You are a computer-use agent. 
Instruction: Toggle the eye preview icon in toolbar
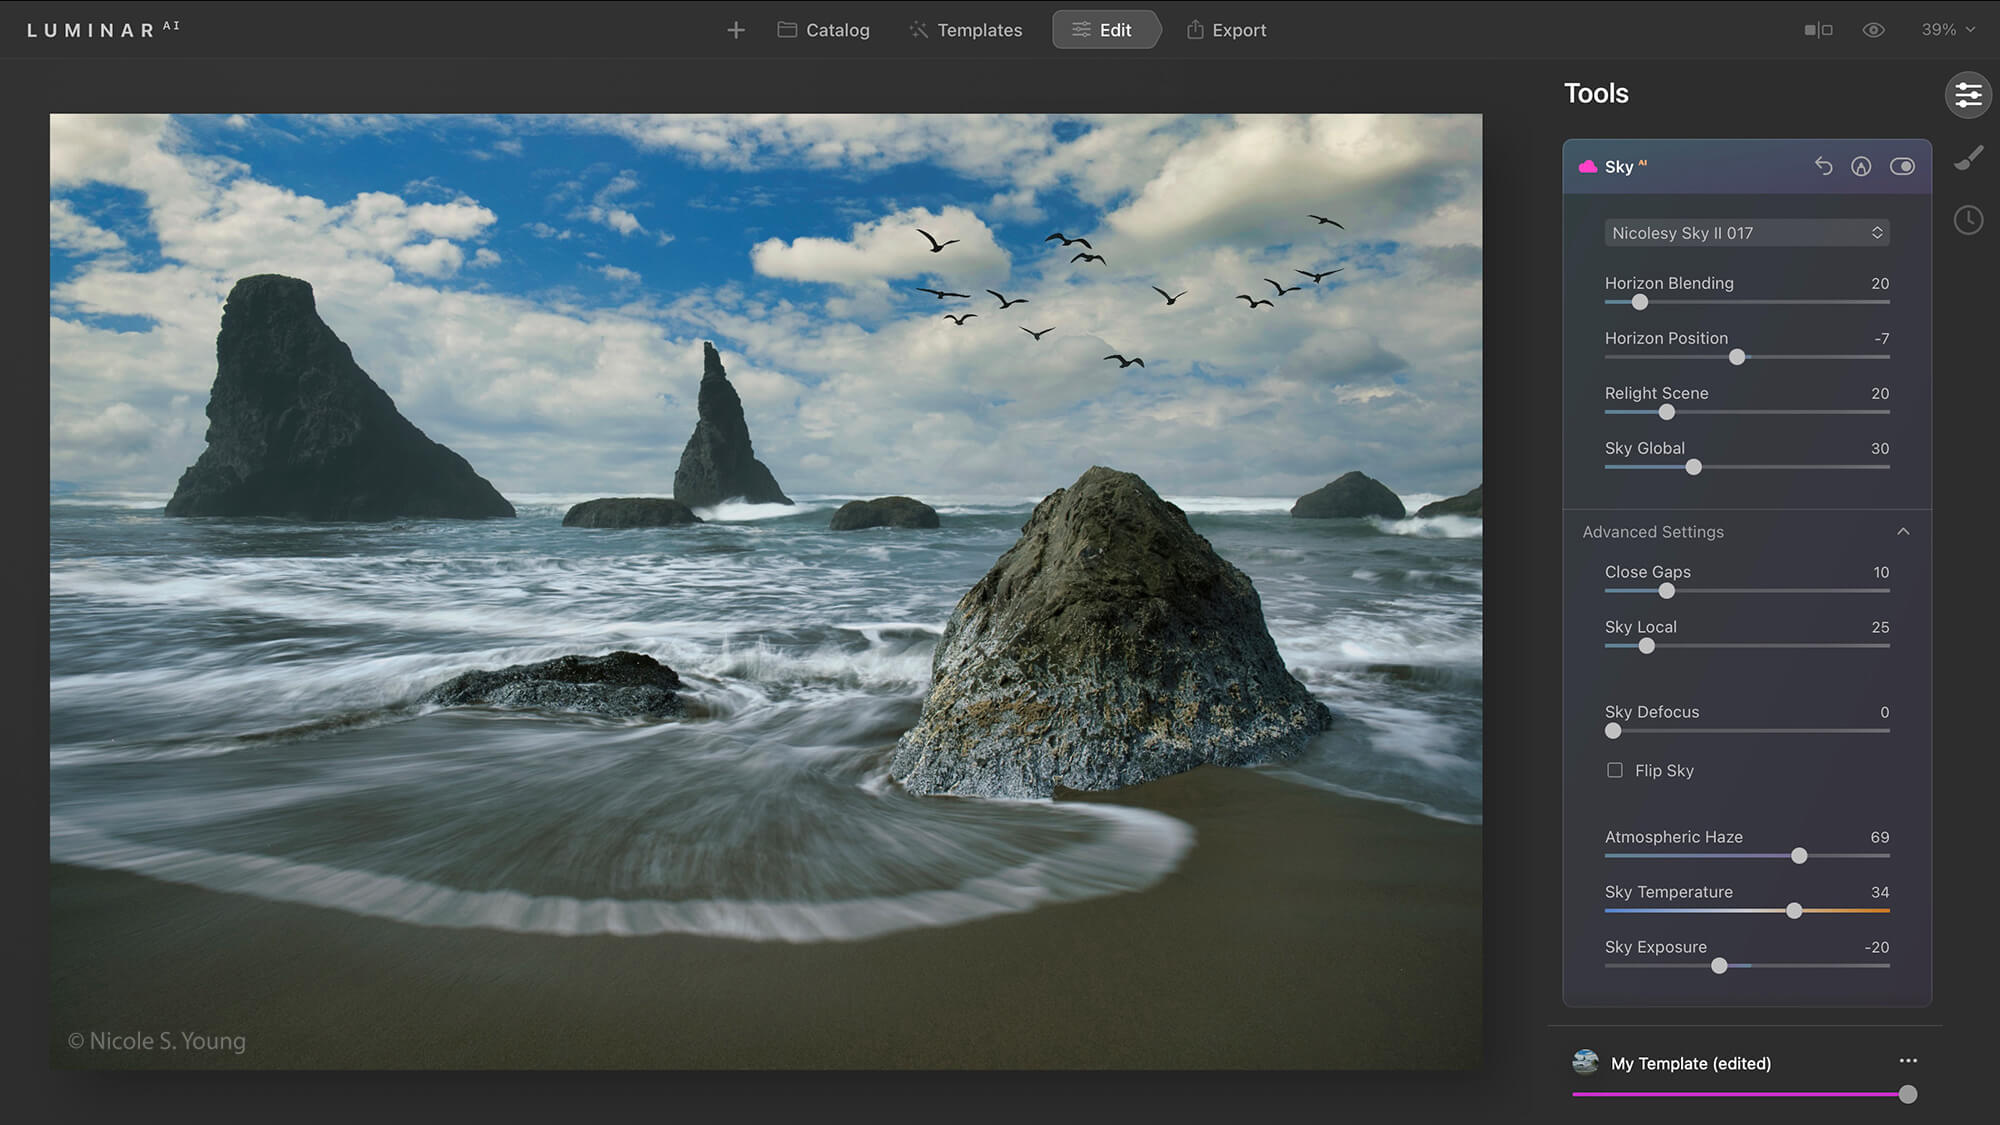click(1874, 30)
